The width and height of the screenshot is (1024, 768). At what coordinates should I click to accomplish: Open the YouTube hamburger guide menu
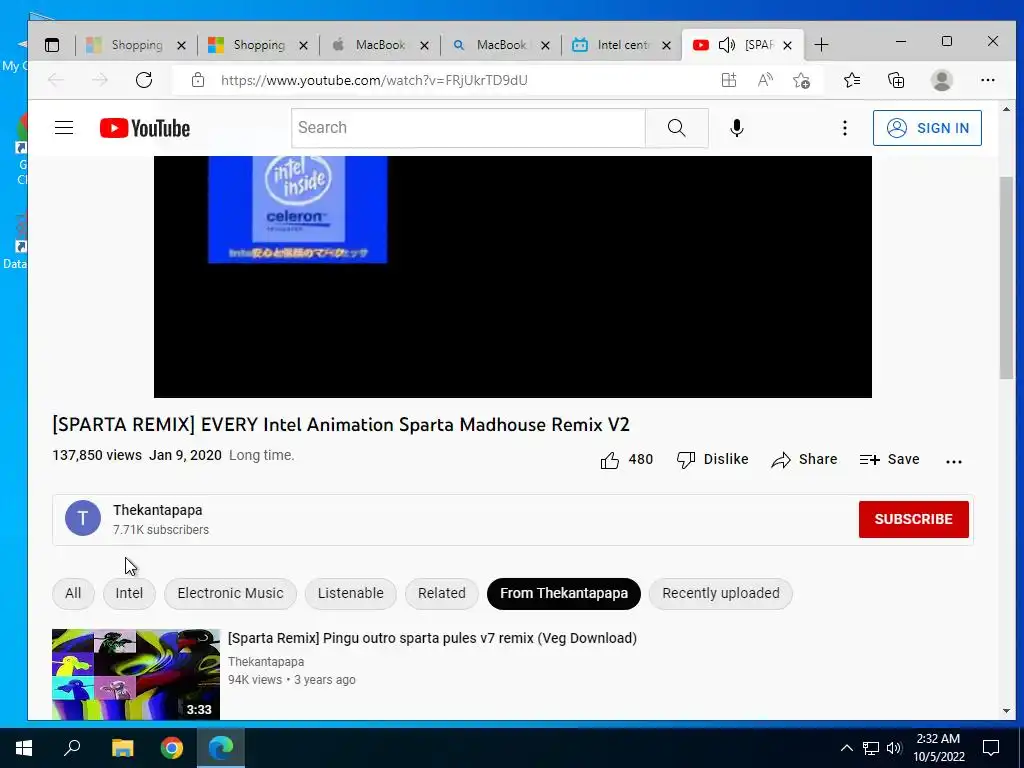pos(64,127)
